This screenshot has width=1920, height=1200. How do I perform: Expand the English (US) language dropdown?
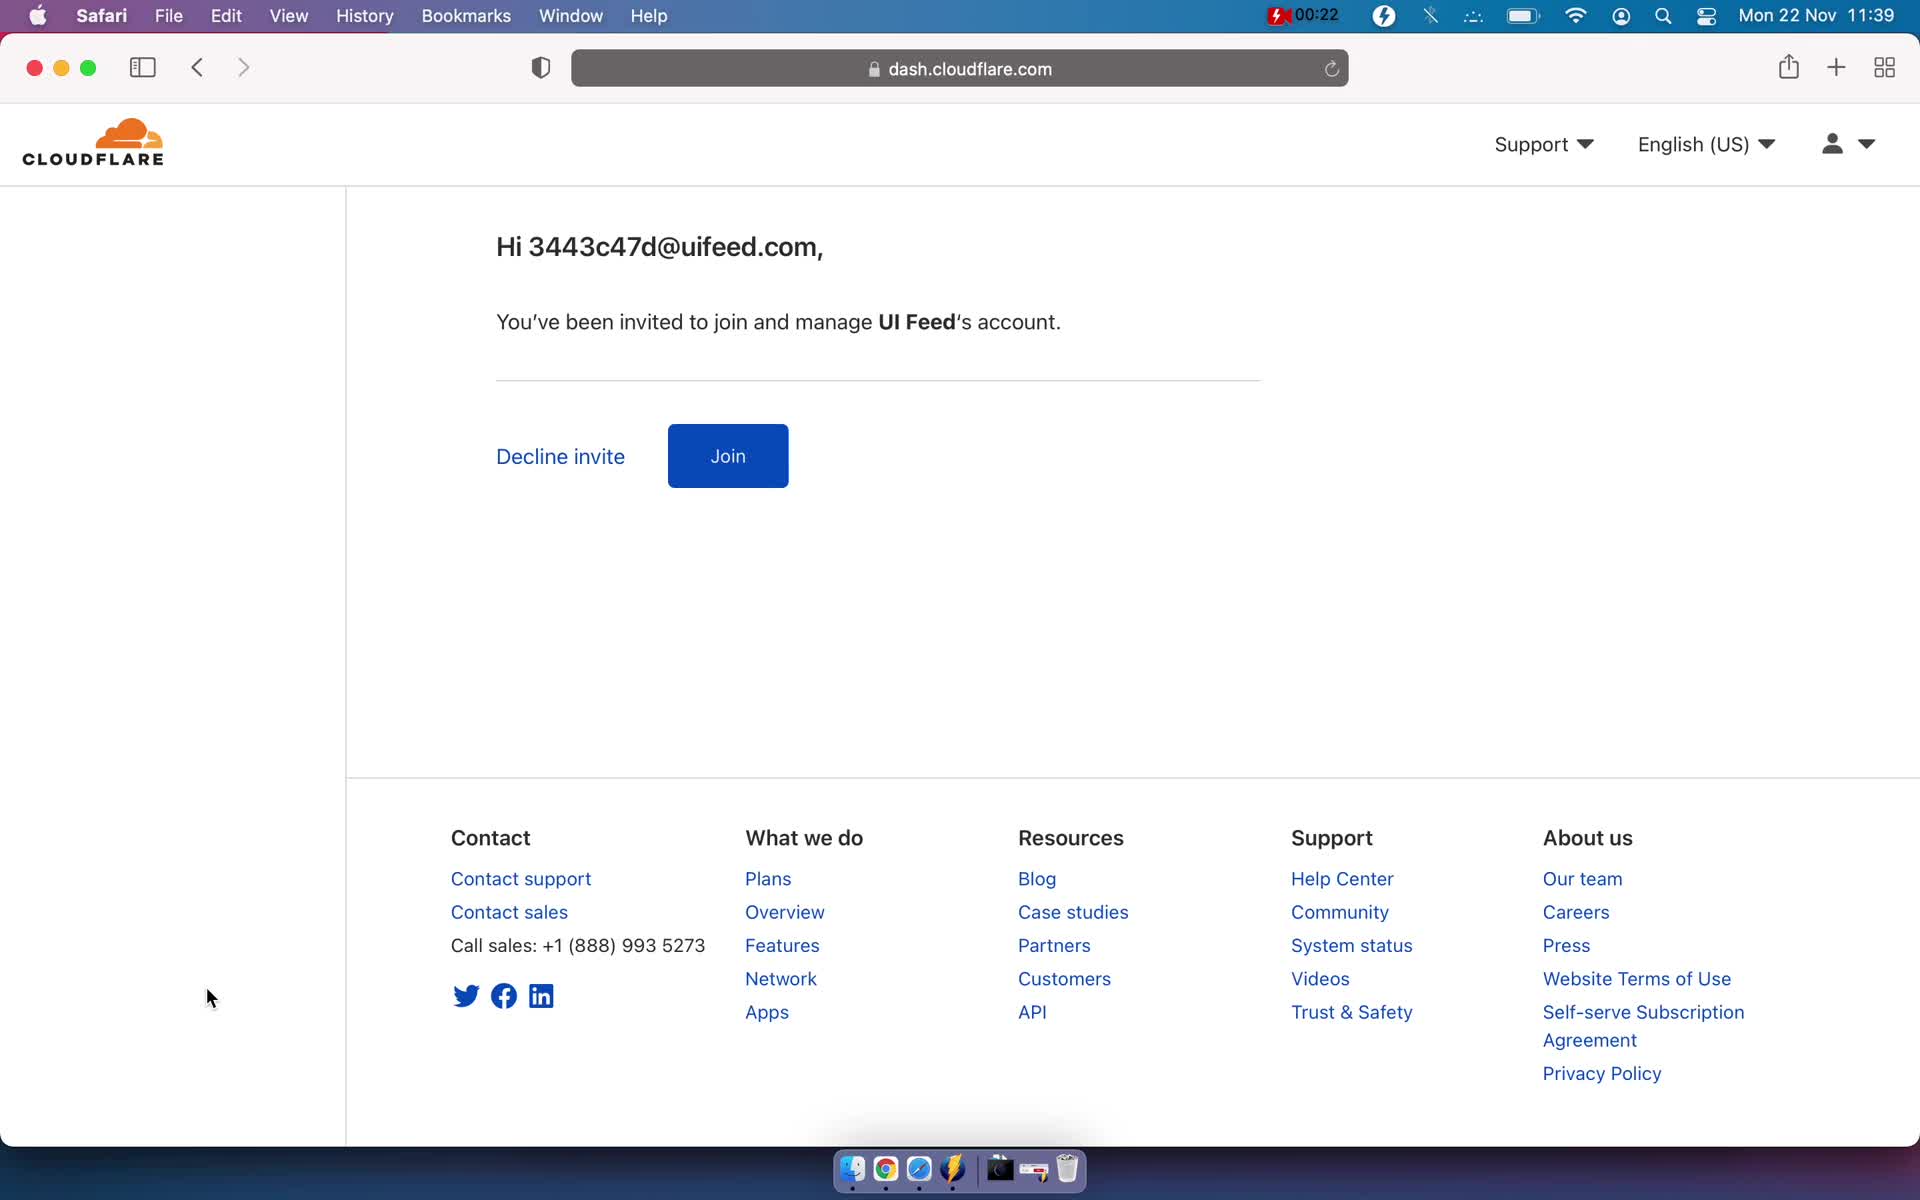coord(1706,144)
